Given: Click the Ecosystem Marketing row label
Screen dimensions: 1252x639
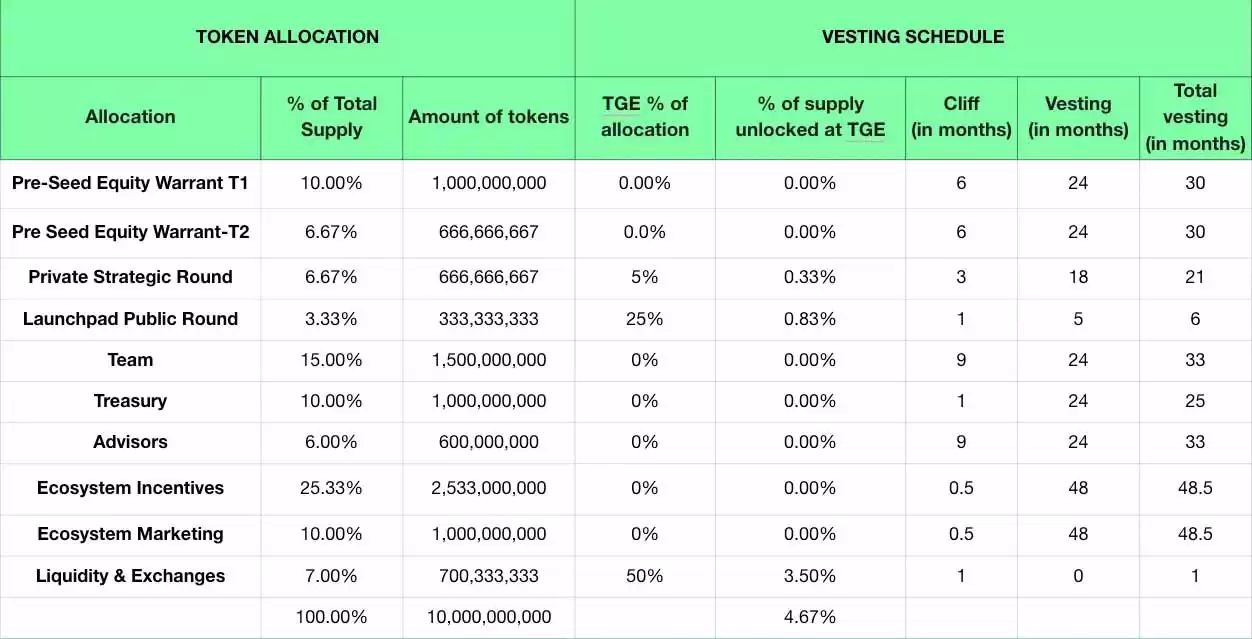Looking at the screenshot, I should click(130, 534).
